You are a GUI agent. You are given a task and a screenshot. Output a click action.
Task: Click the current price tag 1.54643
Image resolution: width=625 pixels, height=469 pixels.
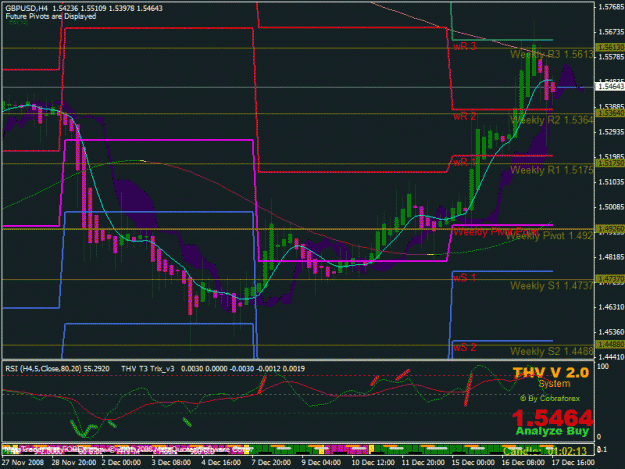609,86
